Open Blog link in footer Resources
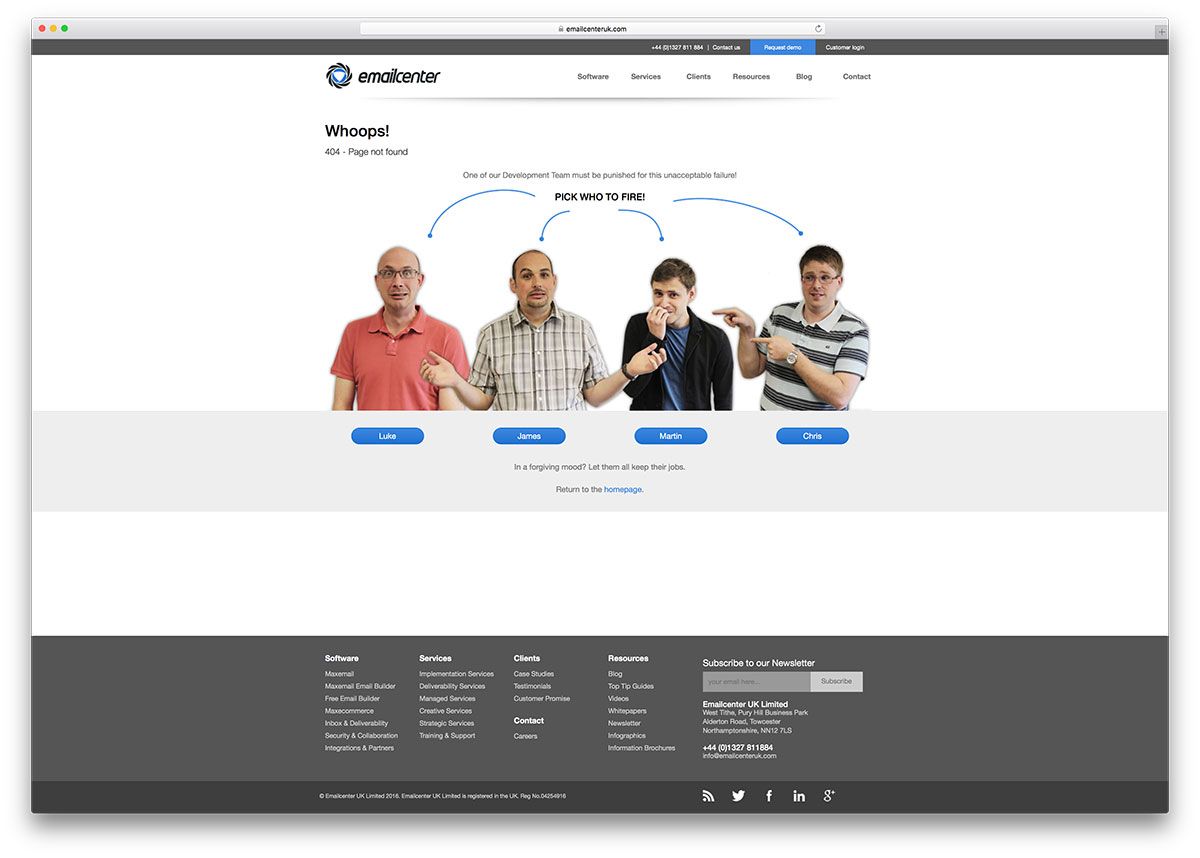The width and height of the screenshot is (1200, 858). pyautogui.click(x=615, y=674)
